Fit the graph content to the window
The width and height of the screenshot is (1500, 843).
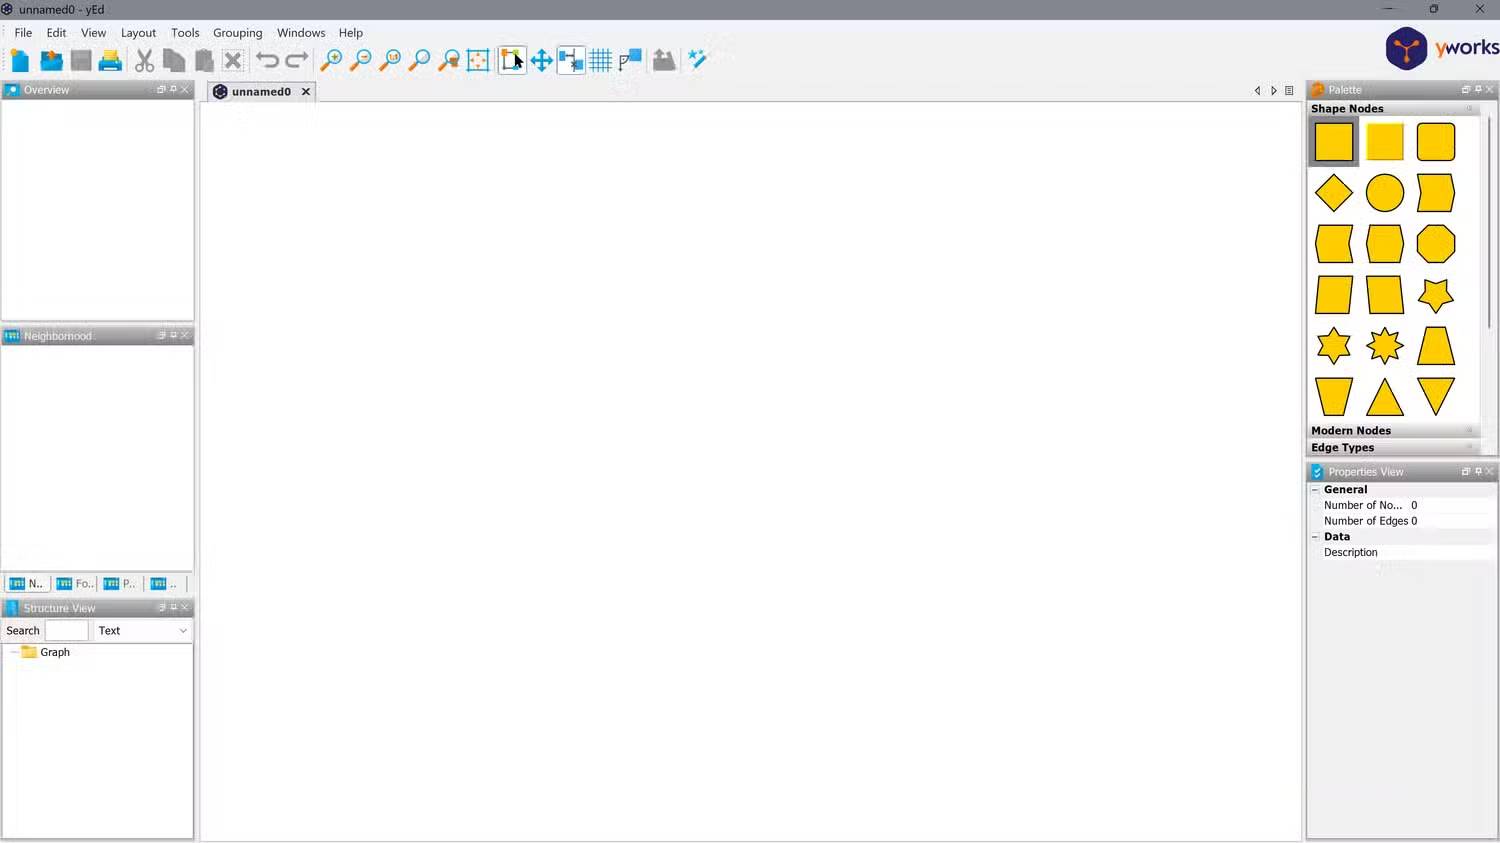tap(478, 61)
